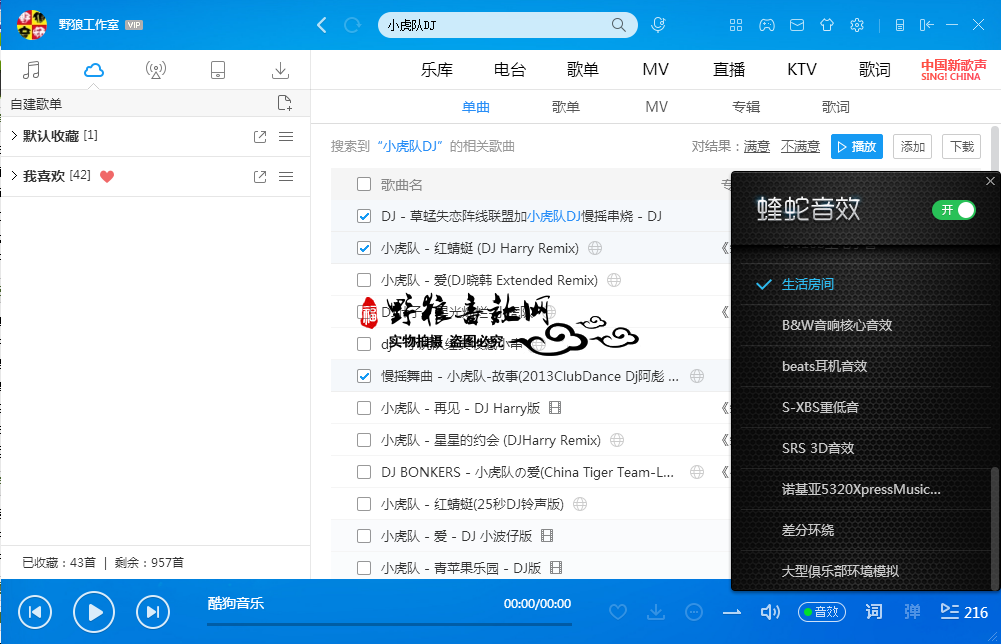Open more options ellipsis in player bar
Image resolution: width=1001 pixels, height=644 pixels.
[694, 612]
